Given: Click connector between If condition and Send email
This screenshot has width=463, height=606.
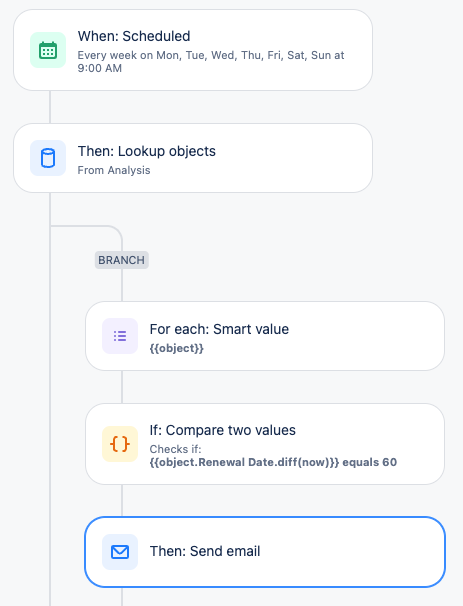Looking at the screenshot, I should [122, 500].
